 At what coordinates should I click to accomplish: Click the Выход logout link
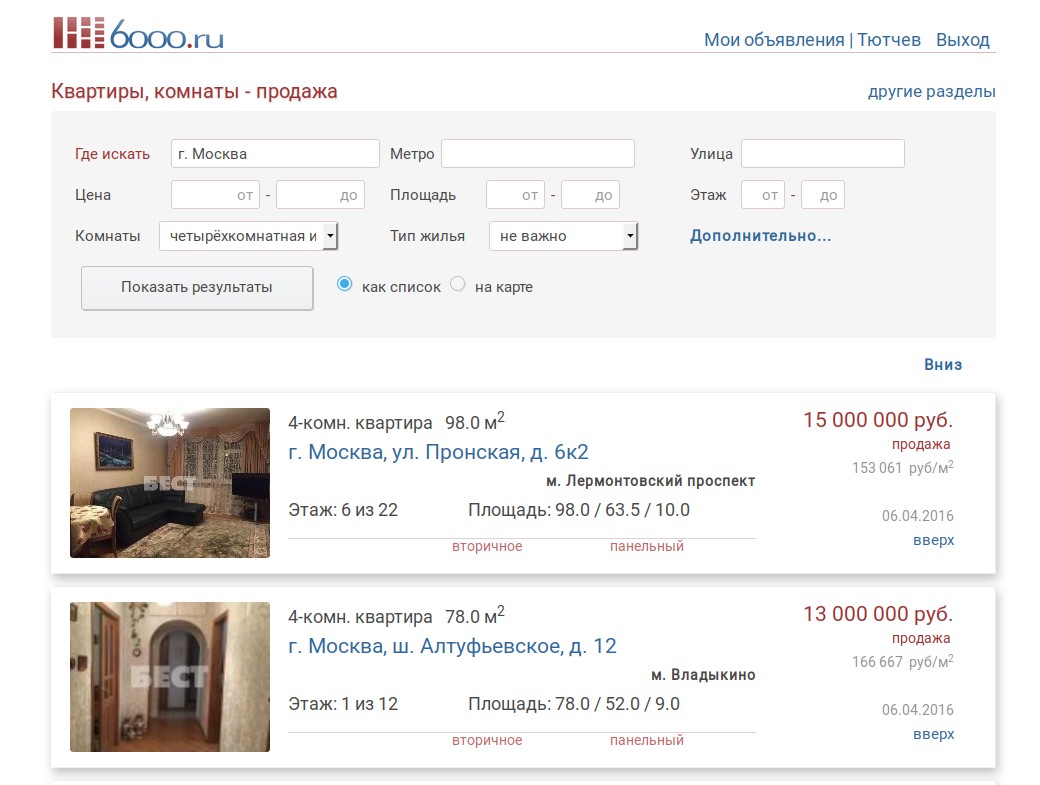(962, 40)
